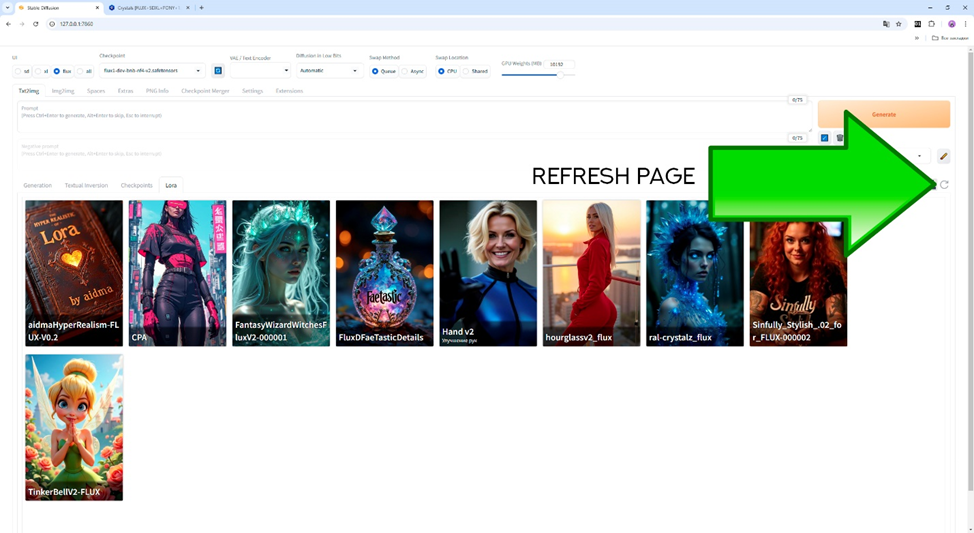This screenshot has width=974, height=533.
Task: Reload the browser page
Action: point(35,24)
